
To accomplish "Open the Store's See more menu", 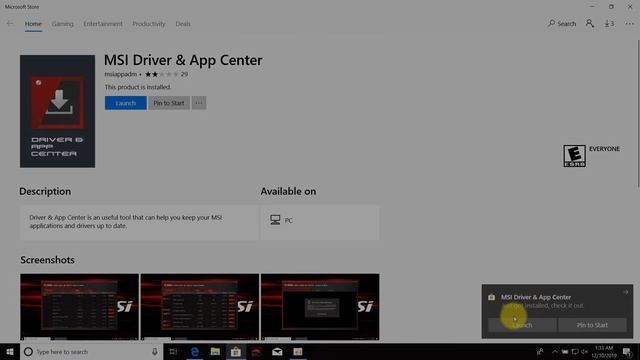I will [629, 24].
